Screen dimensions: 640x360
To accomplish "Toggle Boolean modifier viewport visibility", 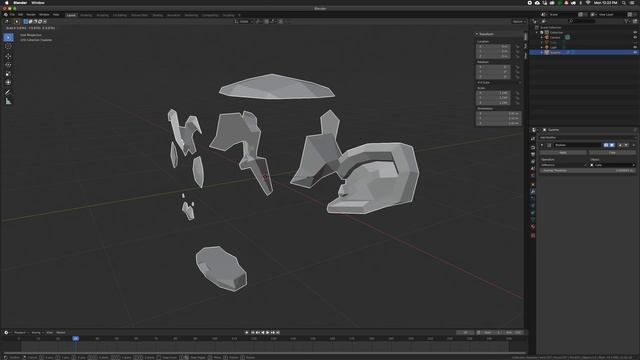I will pyautogui.click(x=612, y=145).
